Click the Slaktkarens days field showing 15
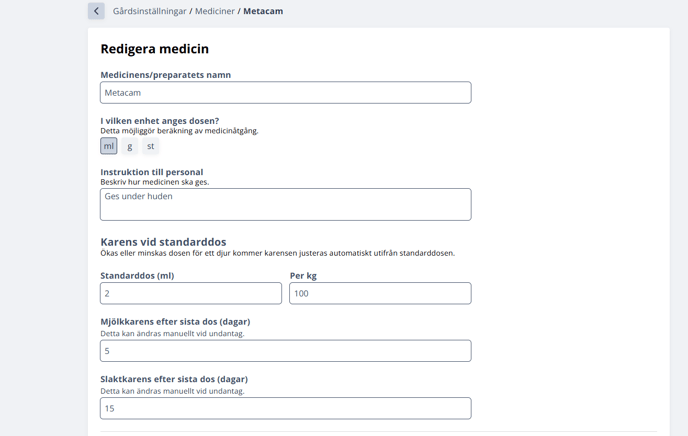This screenshot has height=436, width=688. point(286,408)
